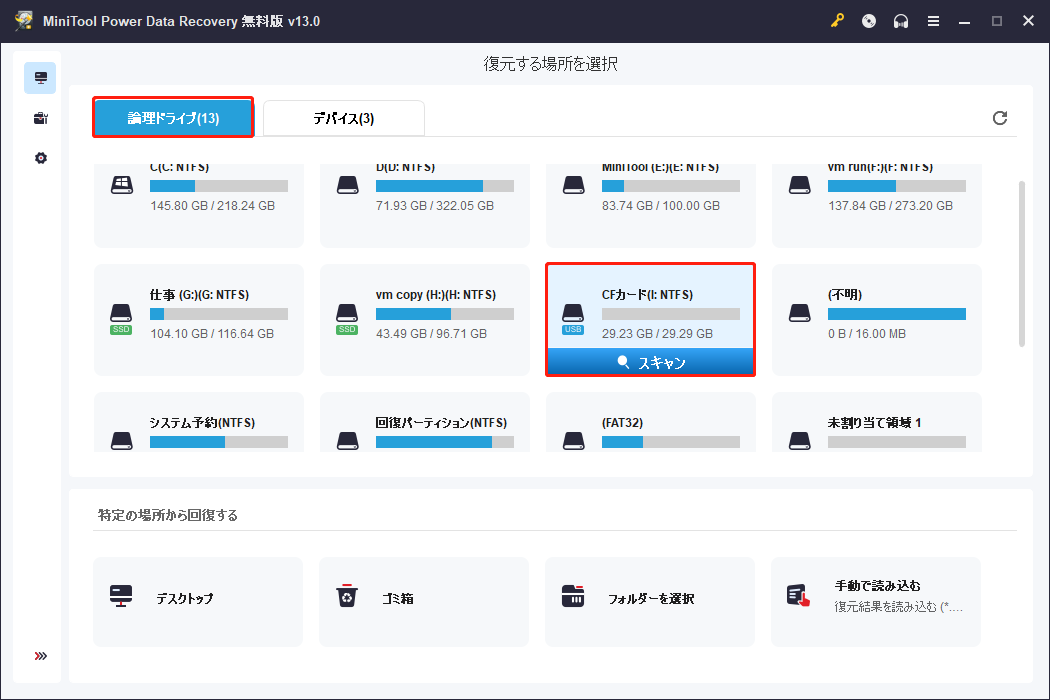Image resolution: width=1050 pixels, height=700 pixels.
Task: Click 83.74 GB / 100.00 GB text
Action: (x=661, y=206)
